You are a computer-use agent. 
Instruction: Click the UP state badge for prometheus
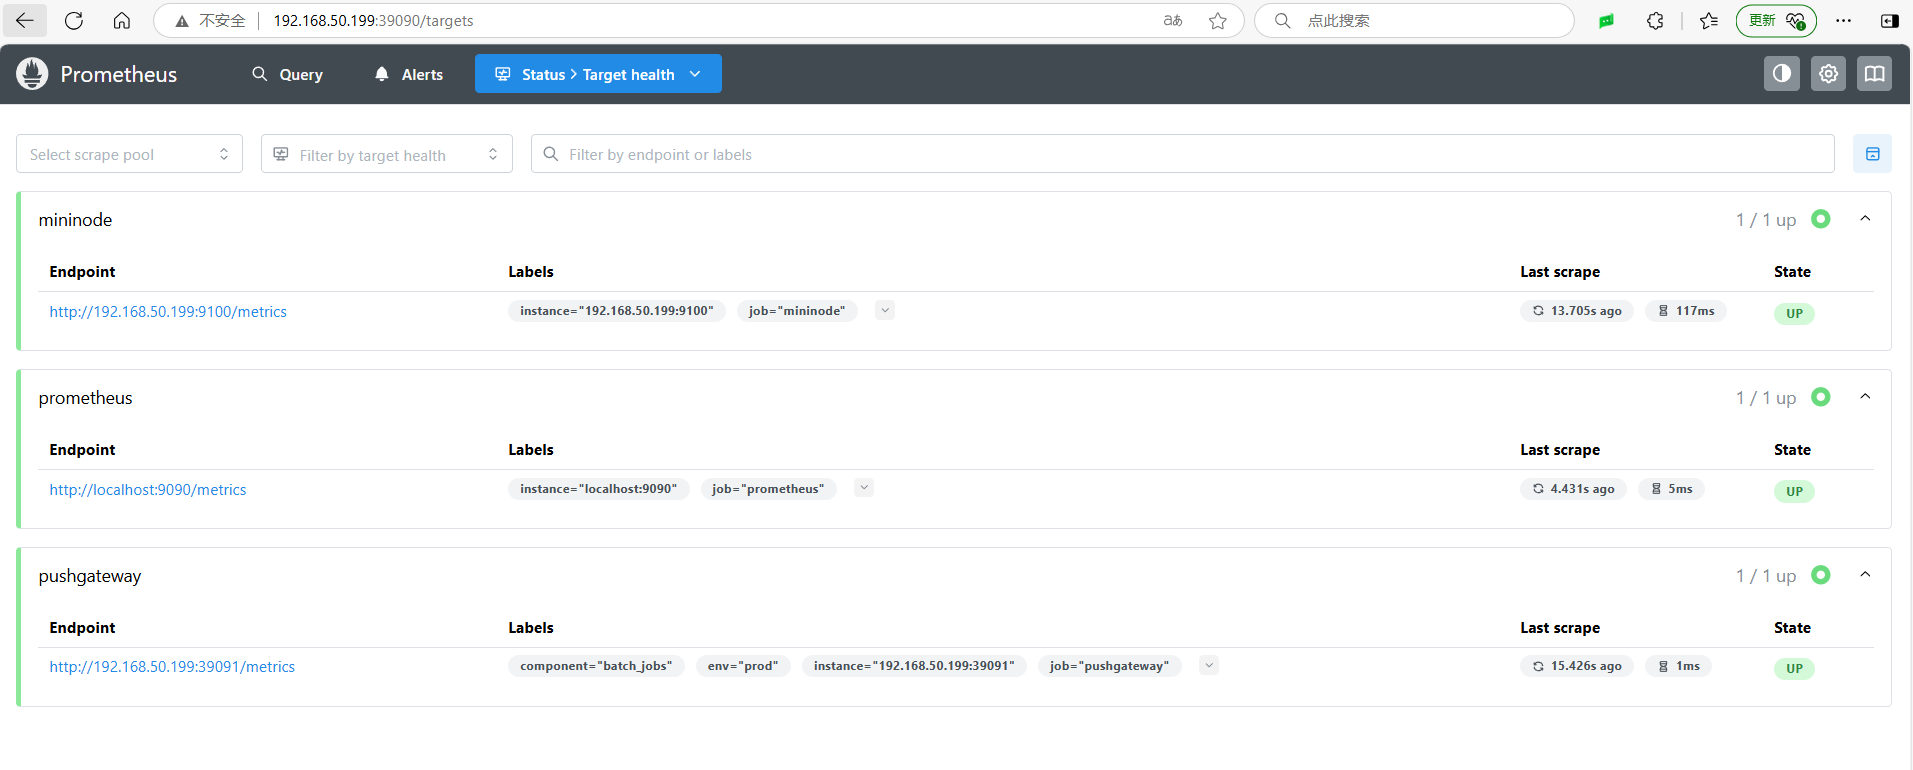(1794, 491)
